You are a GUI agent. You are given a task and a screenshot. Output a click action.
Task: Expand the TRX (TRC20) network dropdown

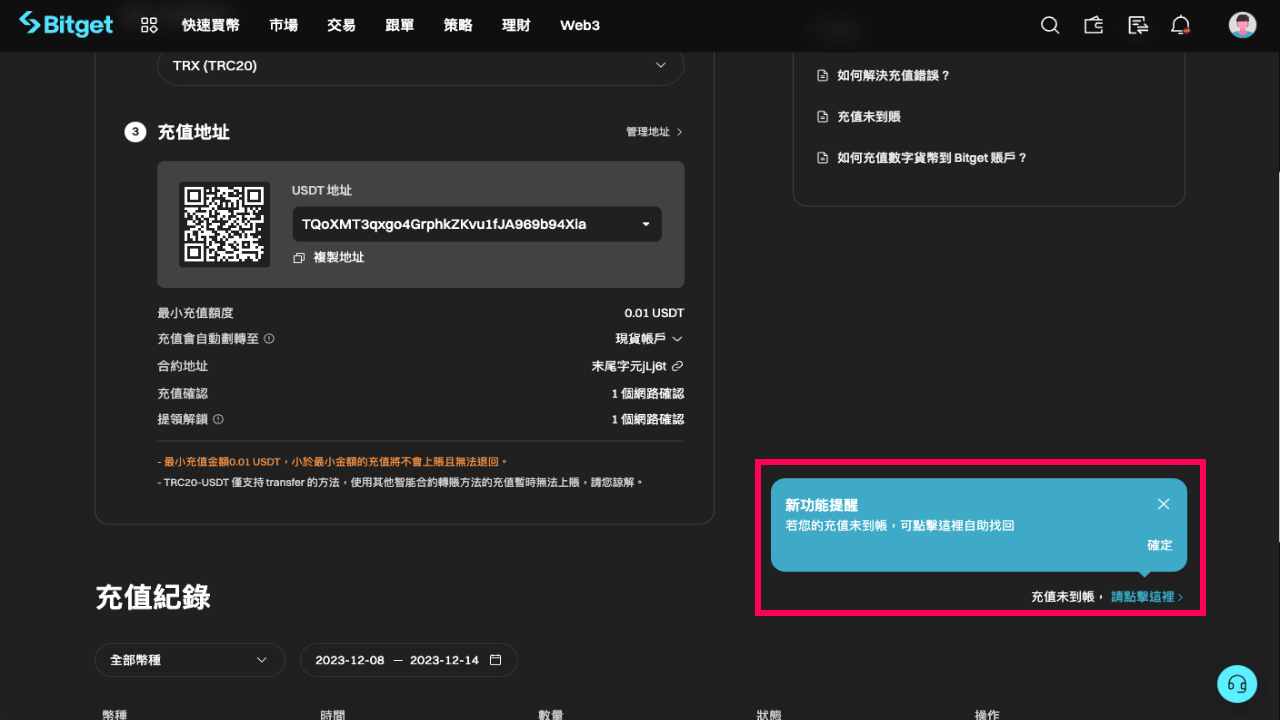tap(660, 65)
